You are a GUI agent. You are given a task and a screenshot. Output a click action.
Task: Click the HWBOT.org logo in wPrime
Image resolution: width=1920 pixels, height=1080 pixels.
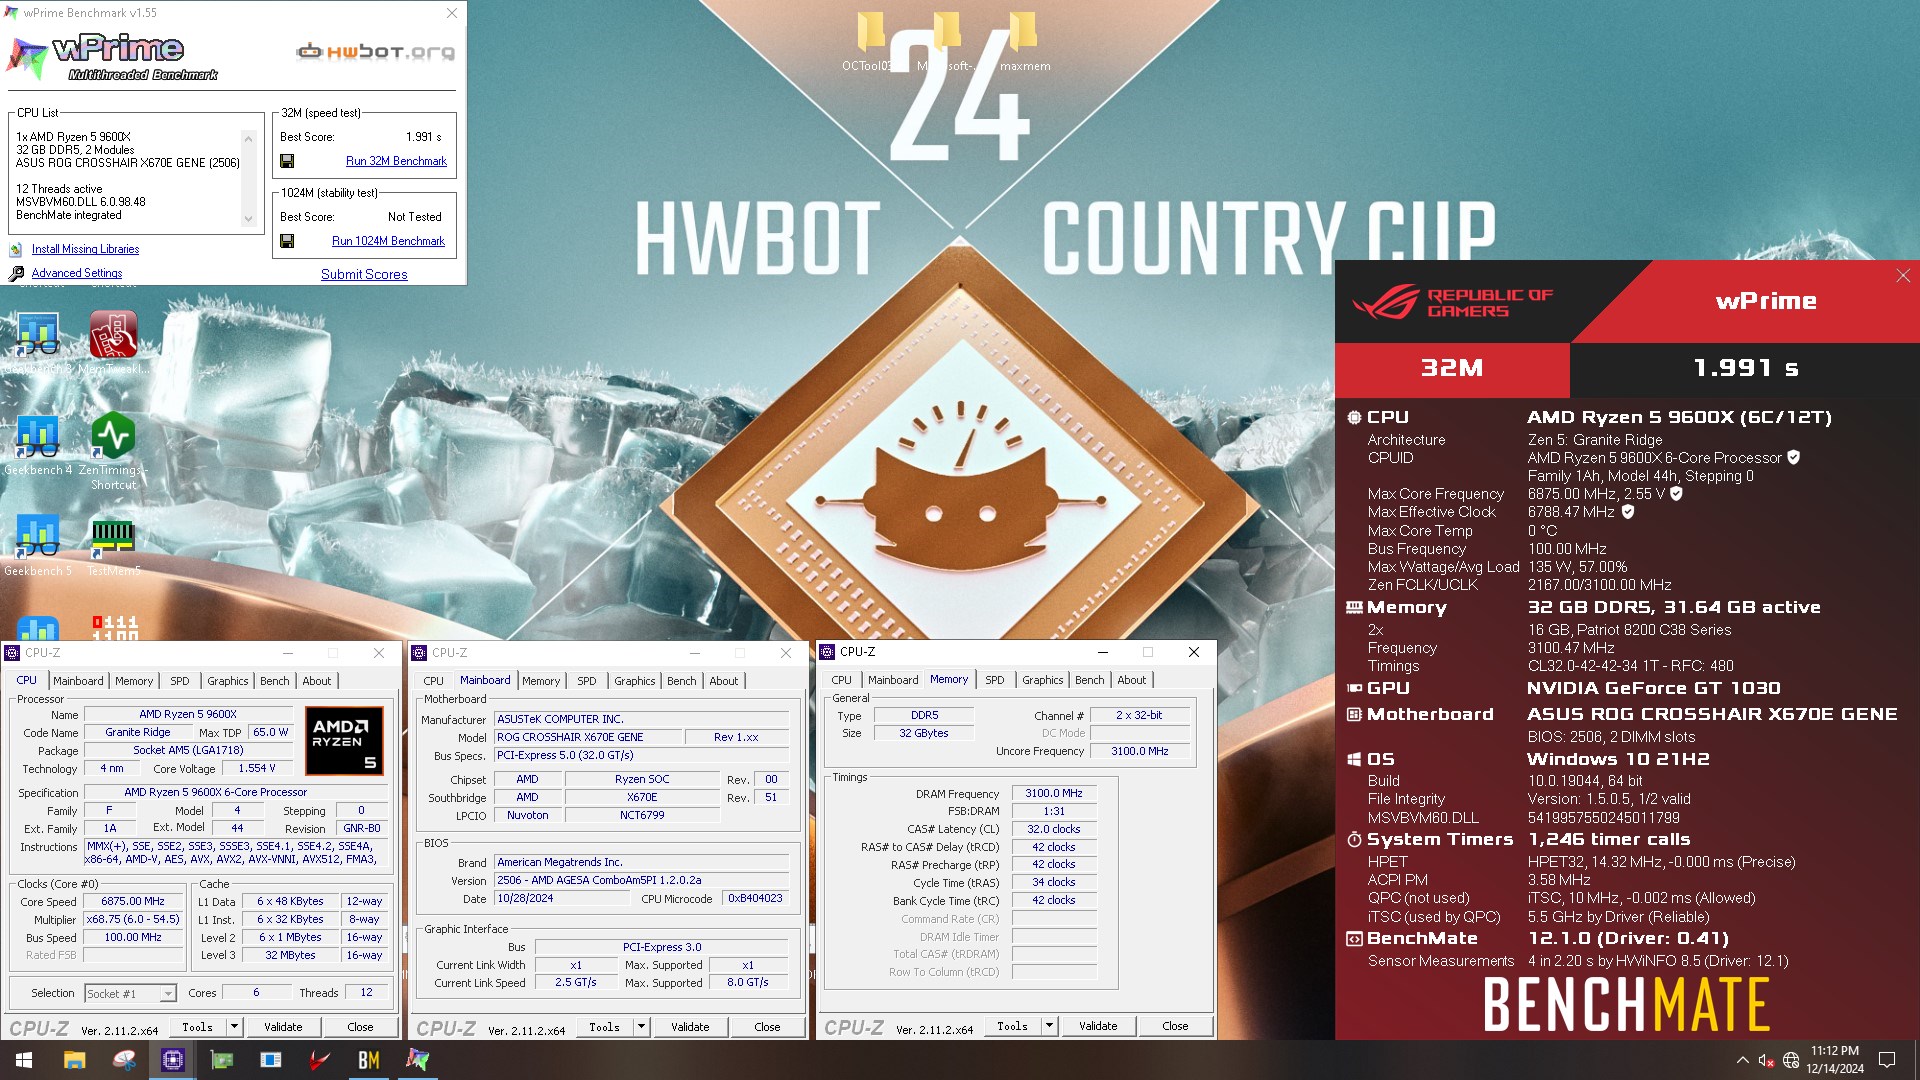point(376,51)
